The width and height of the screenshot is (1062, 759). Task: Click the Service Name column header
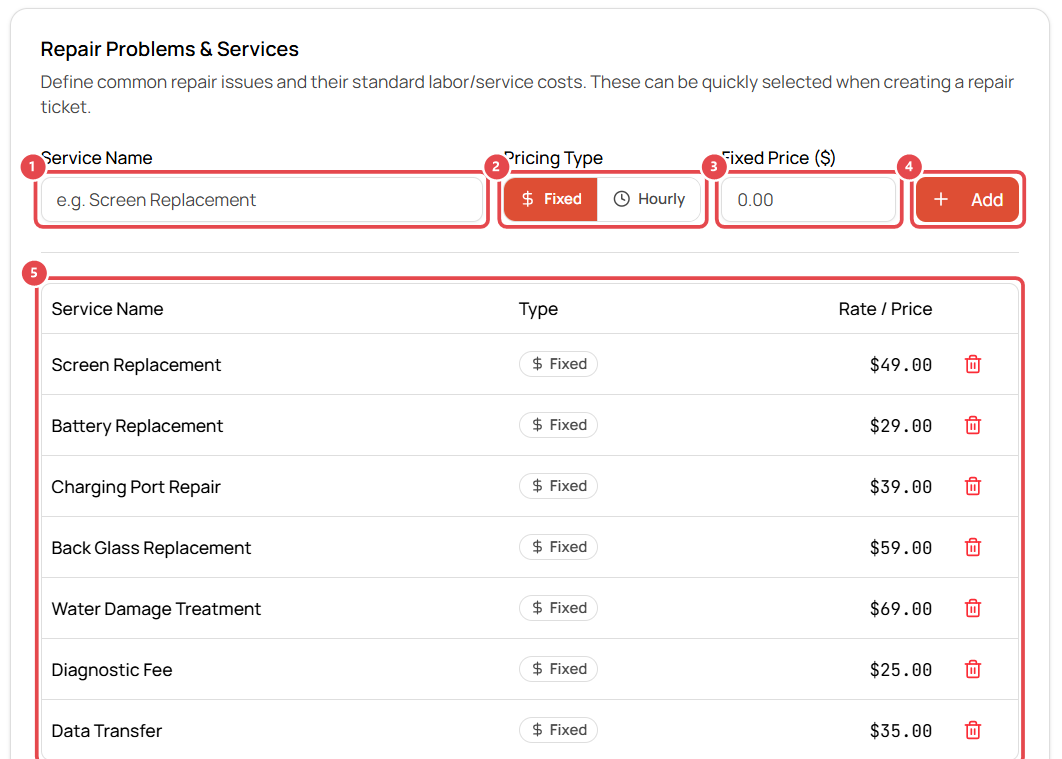(108, 309)
